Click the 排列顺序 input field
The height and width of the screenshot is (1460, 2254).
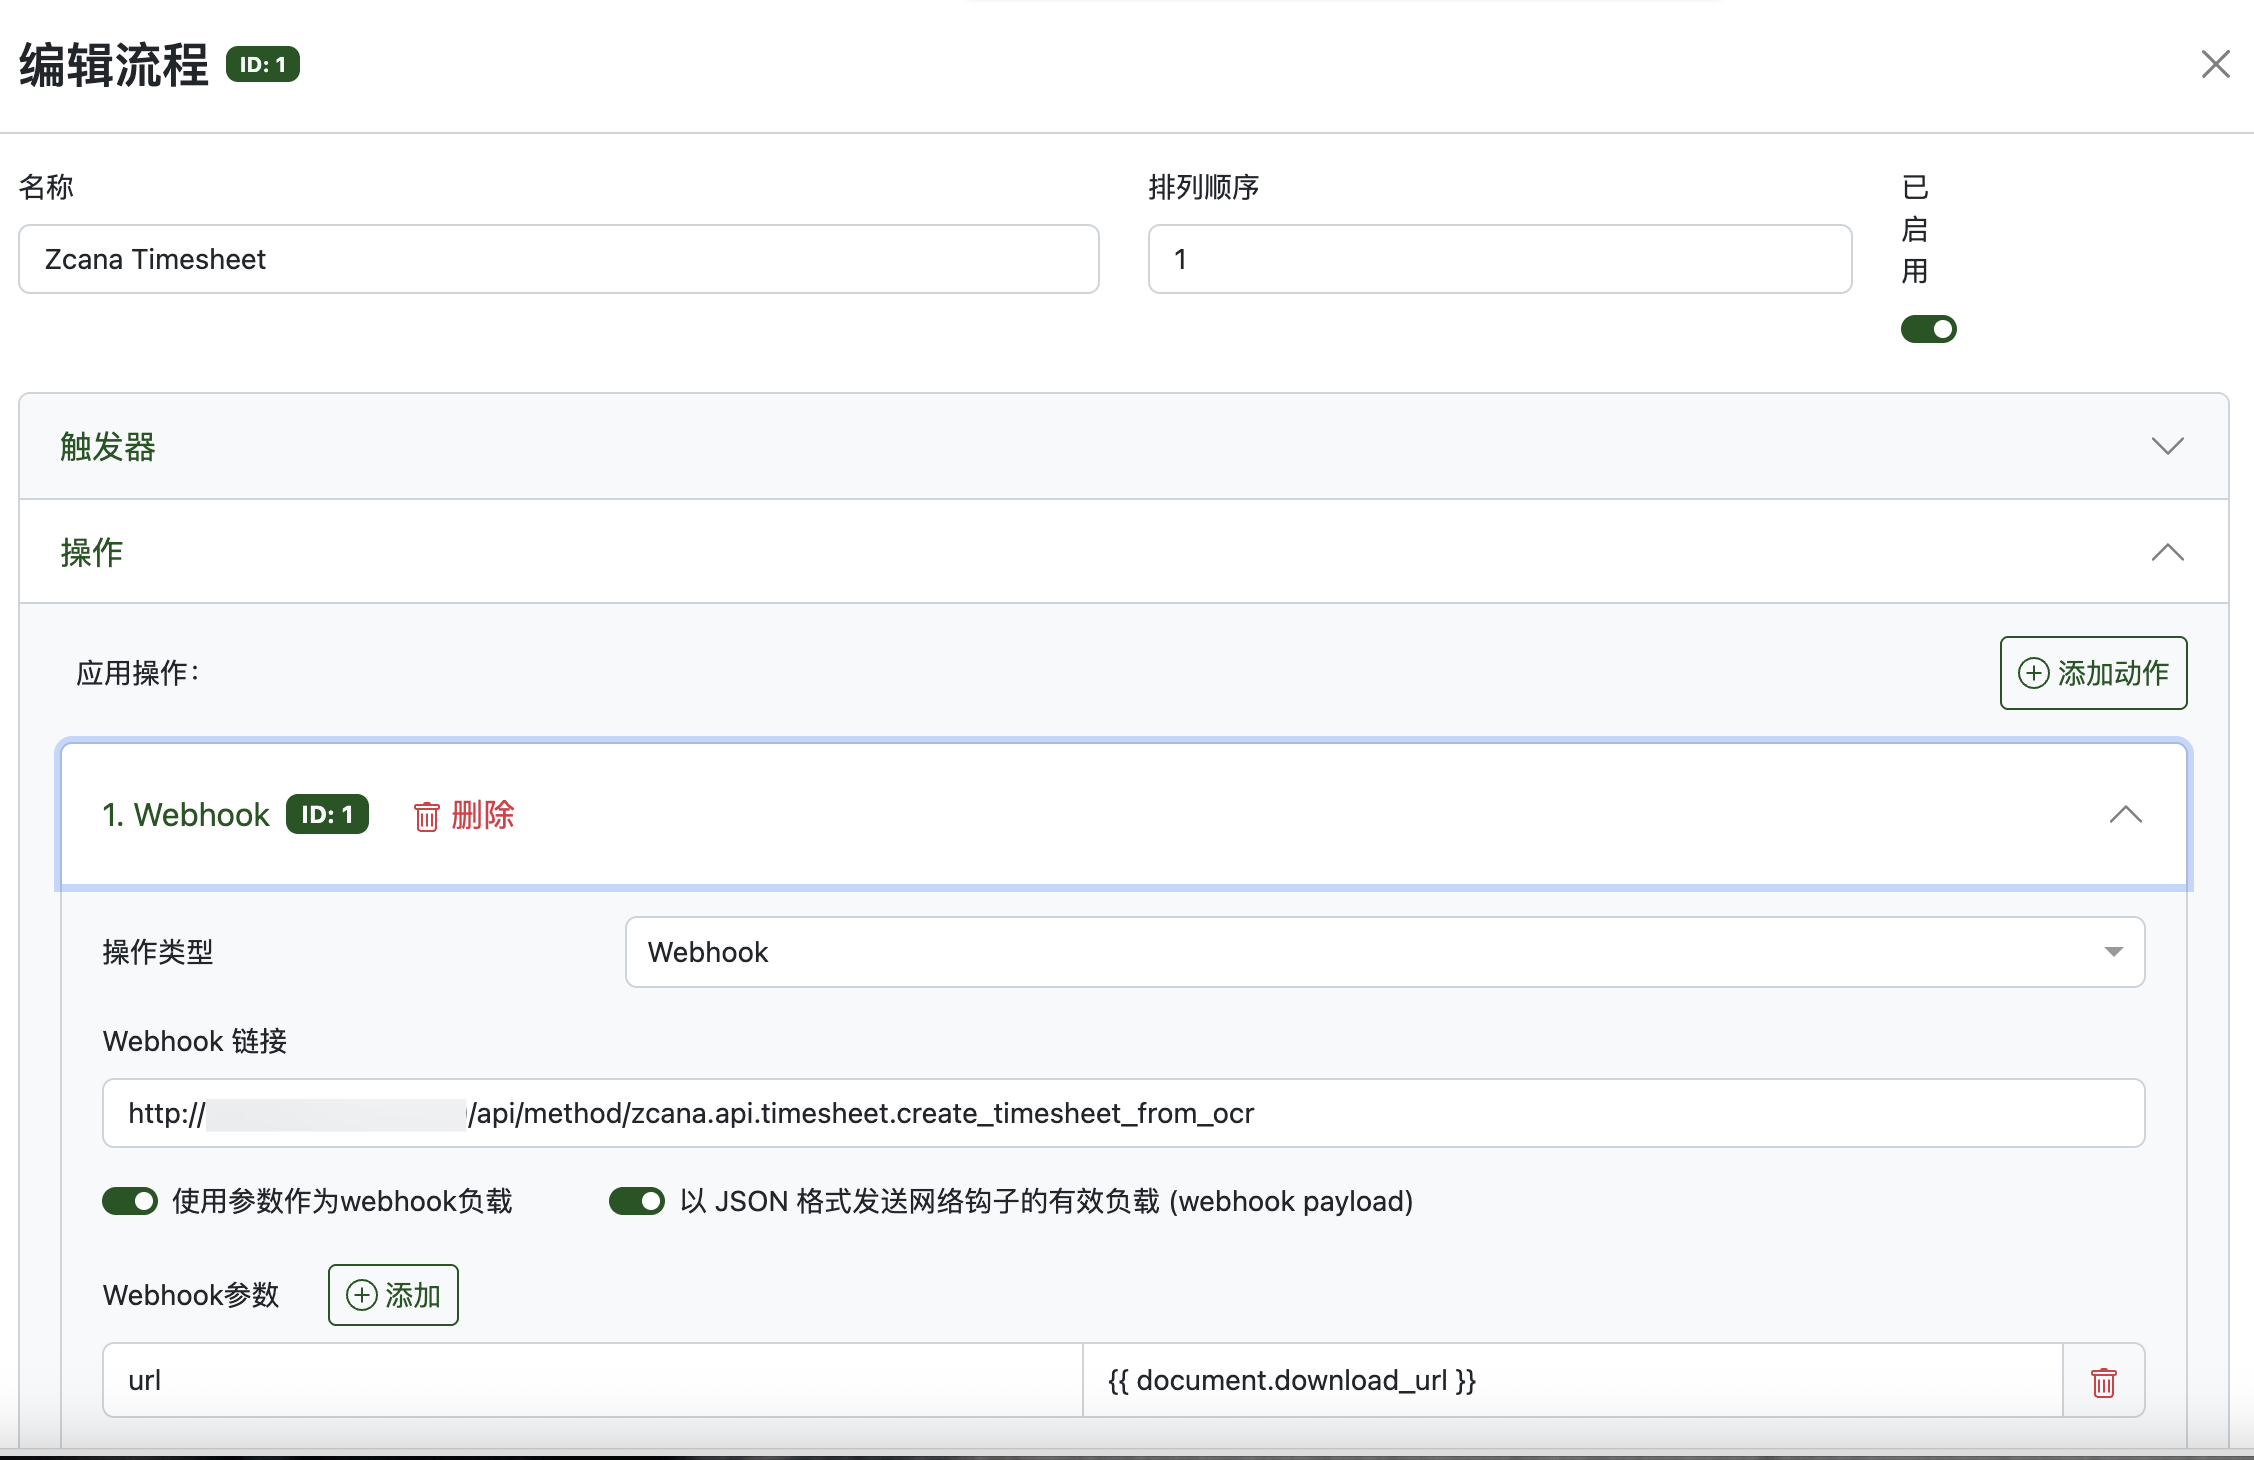pos(1499,259)
